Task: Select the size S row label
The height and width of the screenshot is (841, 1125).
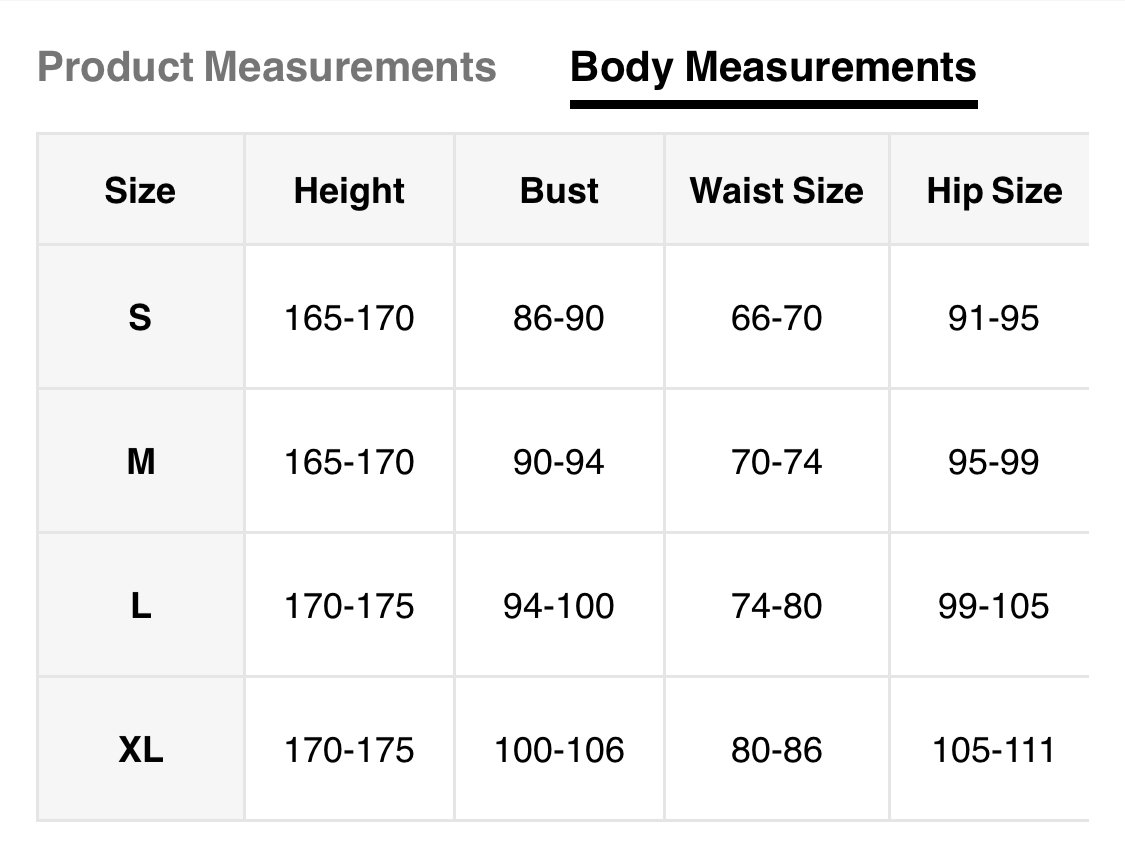Action: coord(140,318)
